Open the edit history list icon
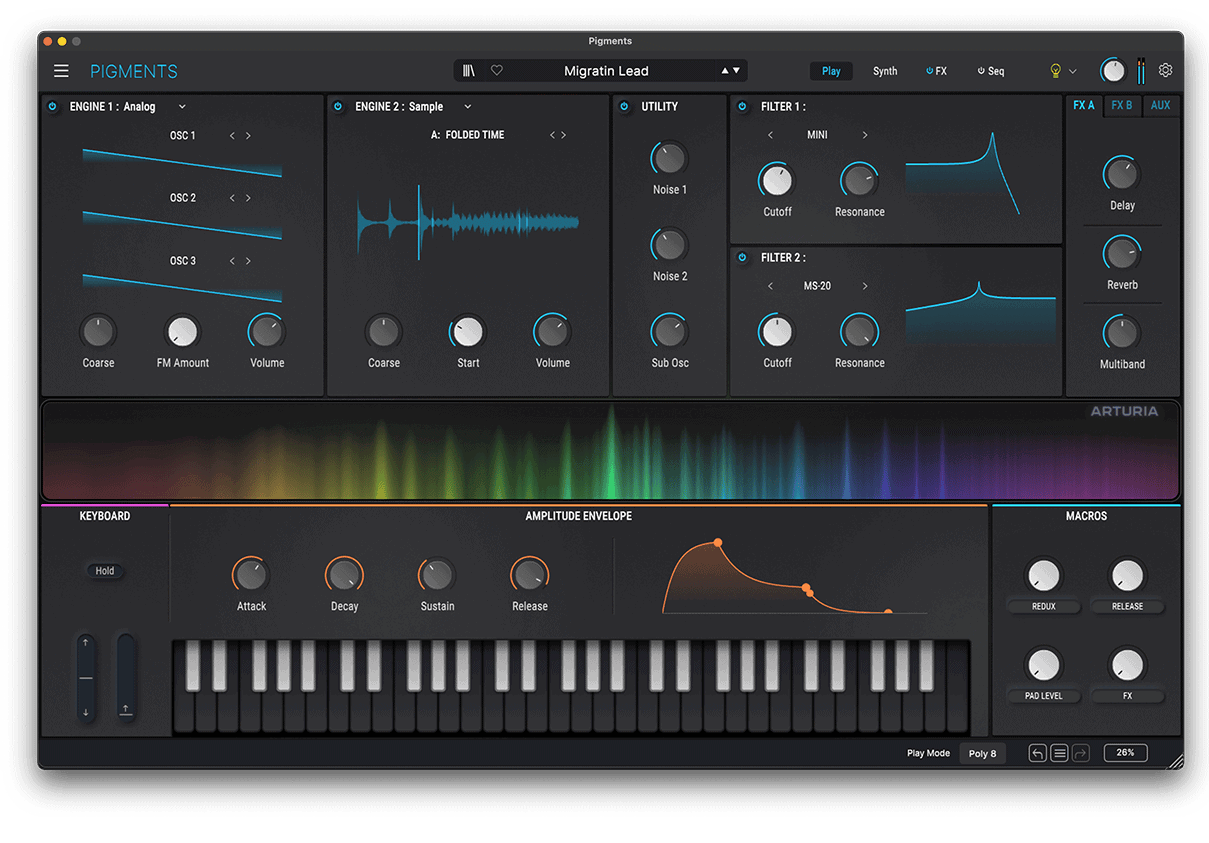Image resolution: width=1209 pixels, height=843 pixels. coord(1059,753)
